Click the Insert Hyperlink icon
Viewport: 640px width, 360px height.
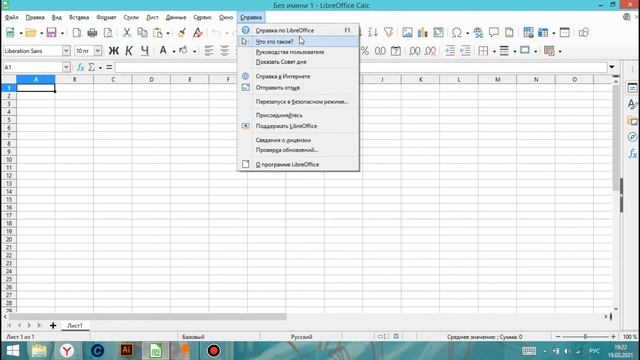pos(478,32)
